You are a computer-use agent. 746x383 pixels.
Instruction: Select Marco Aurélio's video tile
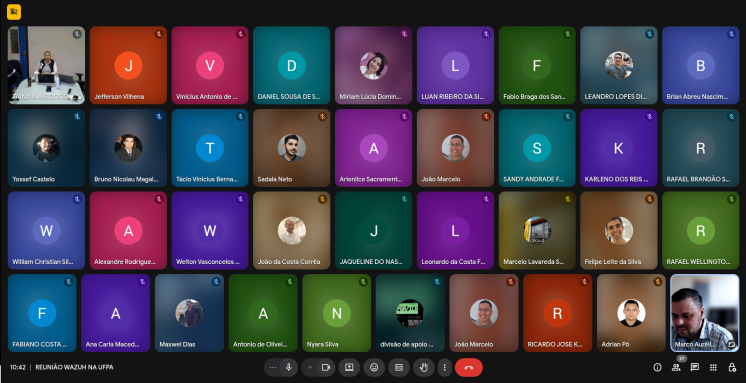point(705,313)
